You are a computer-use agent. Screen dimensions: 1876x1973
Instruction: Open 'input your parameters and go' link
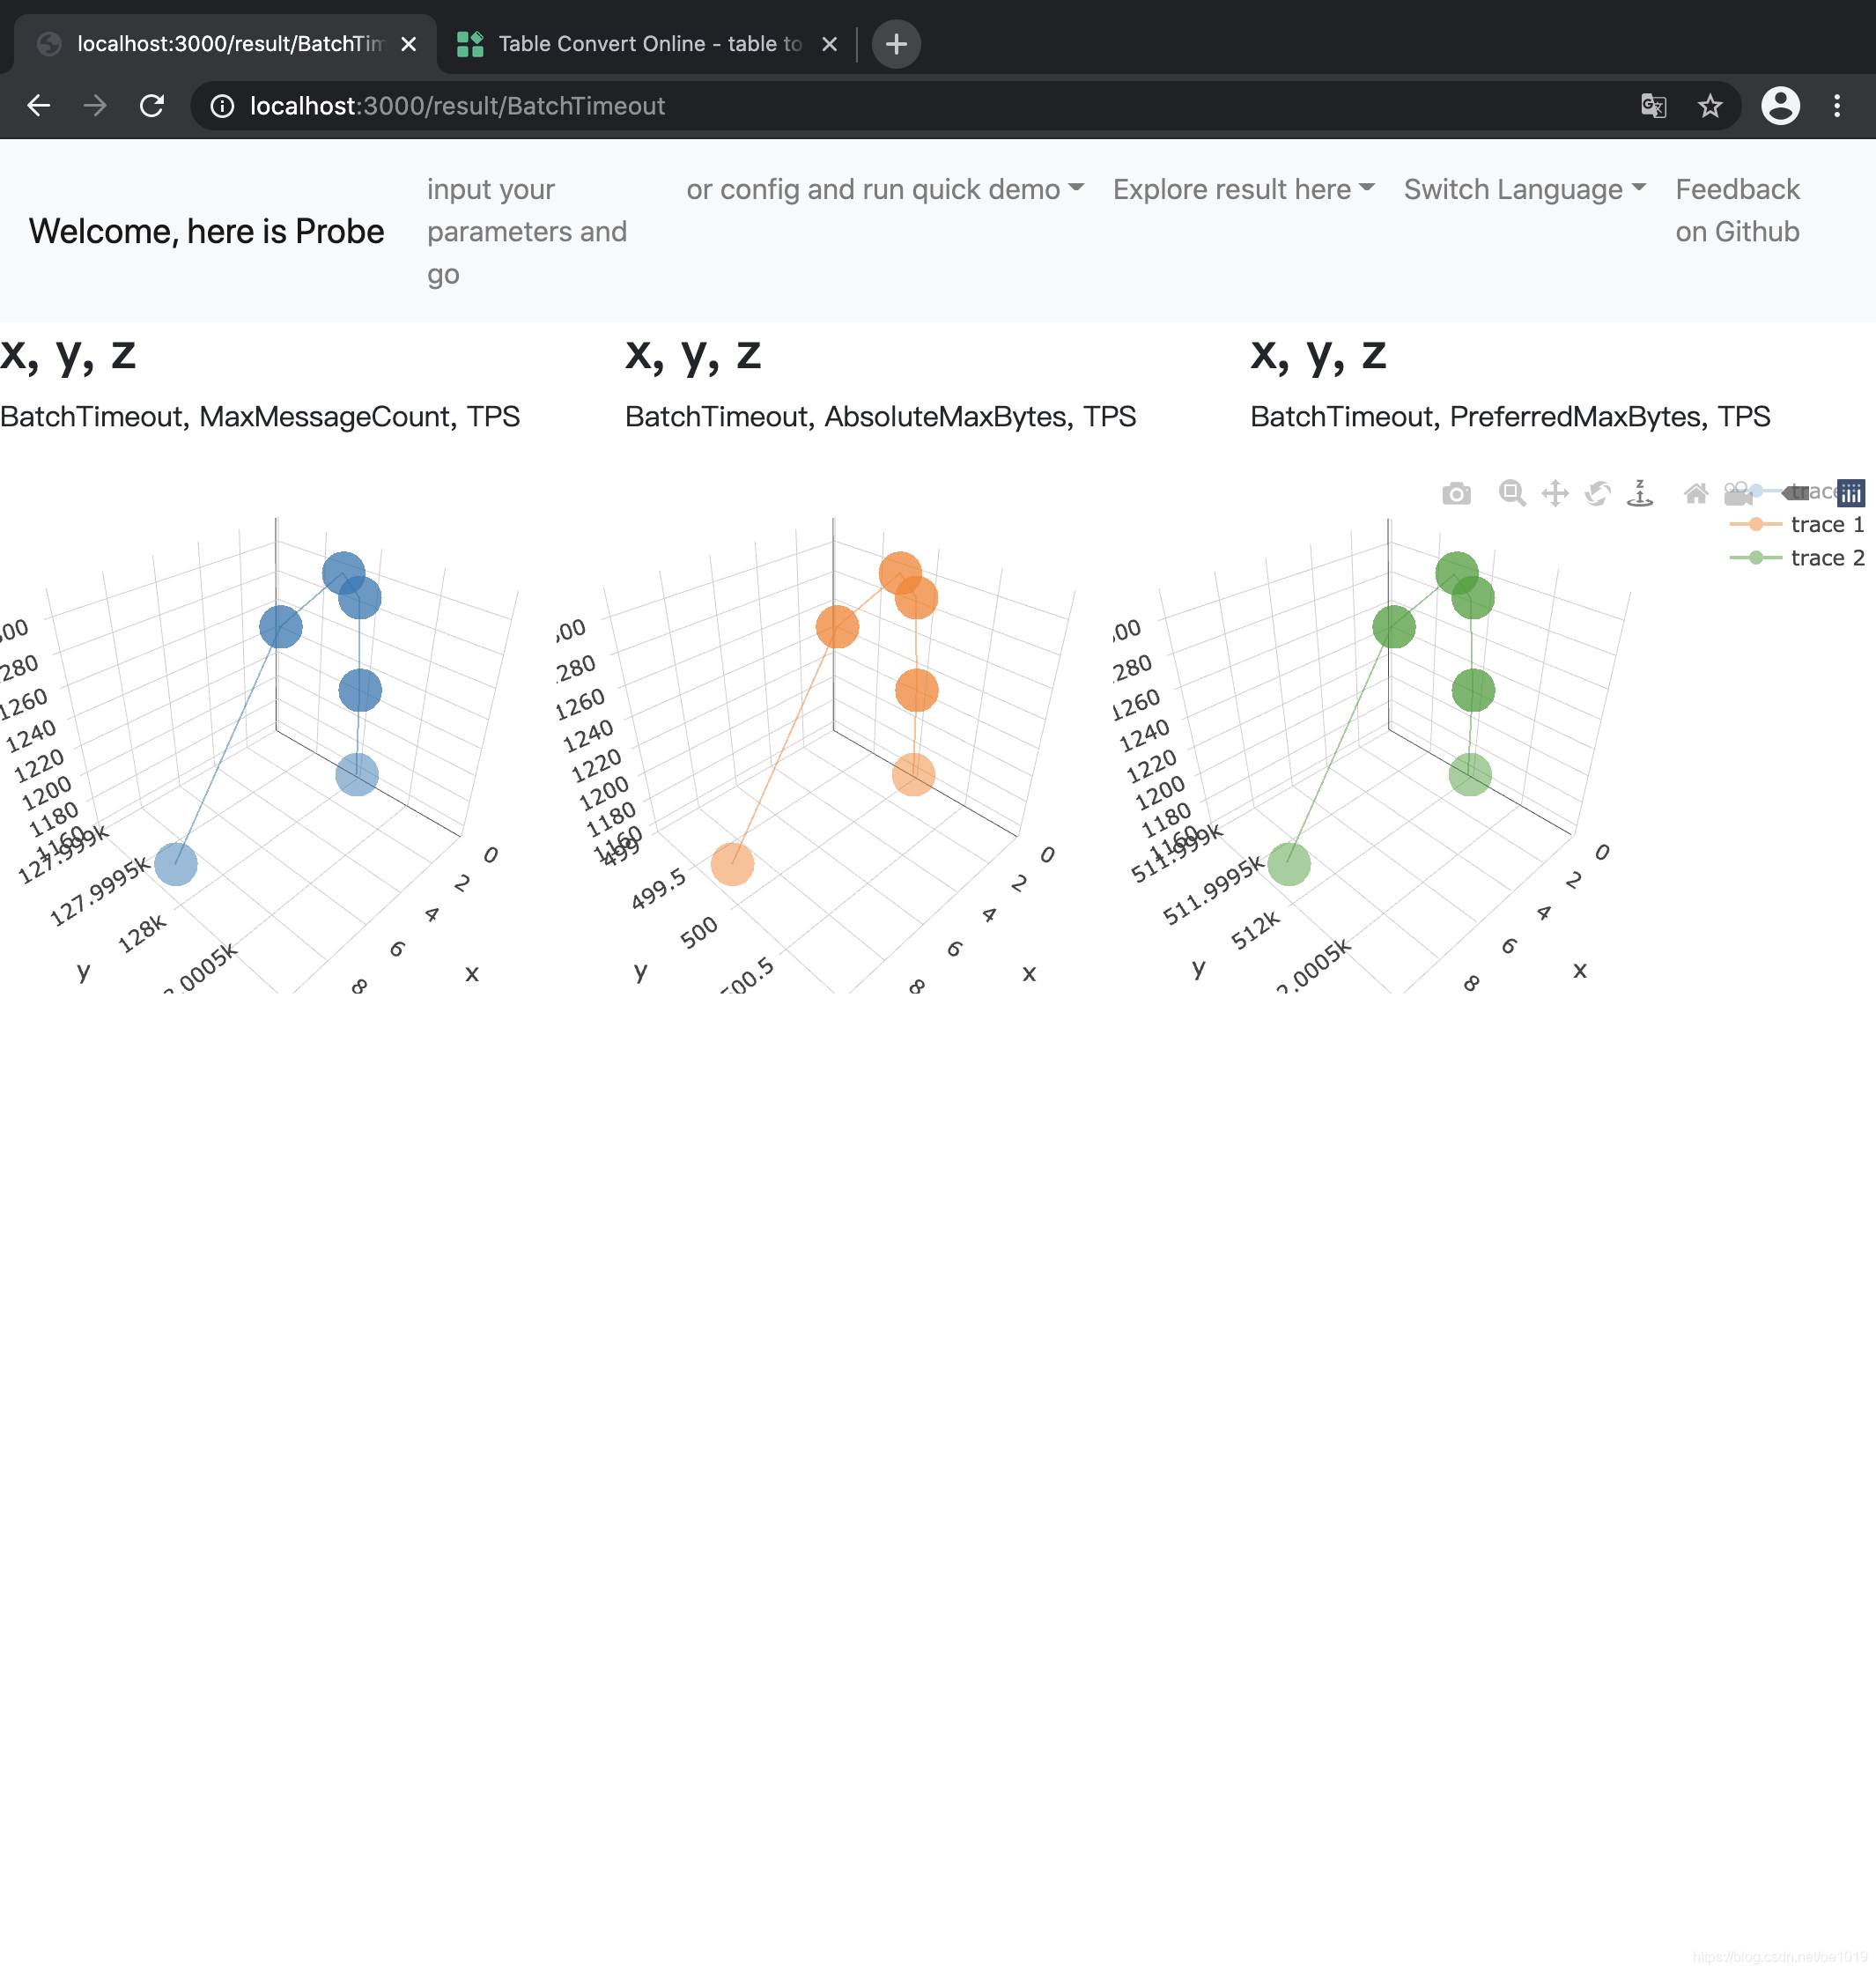point(527,231)
